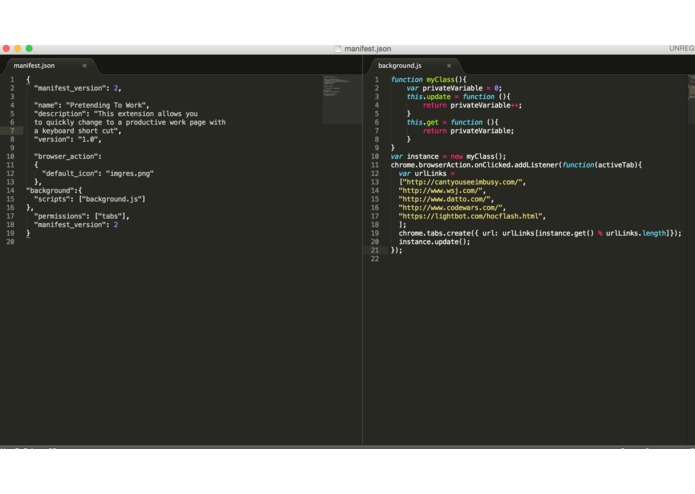Close the manifest.json tab
The image size is (695, 494).
(x=84, y=66)
